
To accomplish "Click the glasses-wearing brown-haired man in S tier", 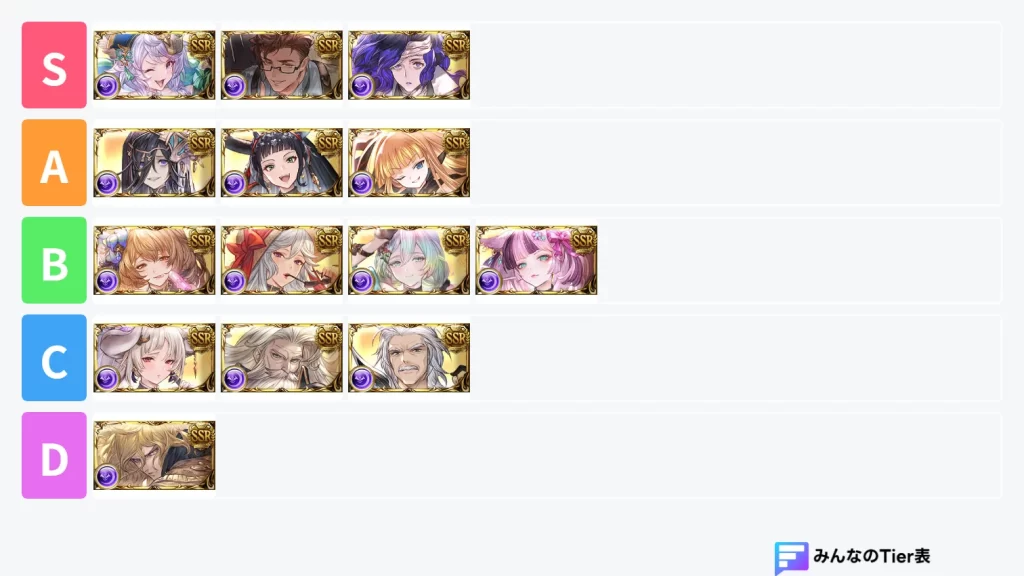I will pyautogui.click(x=281, y=65).
